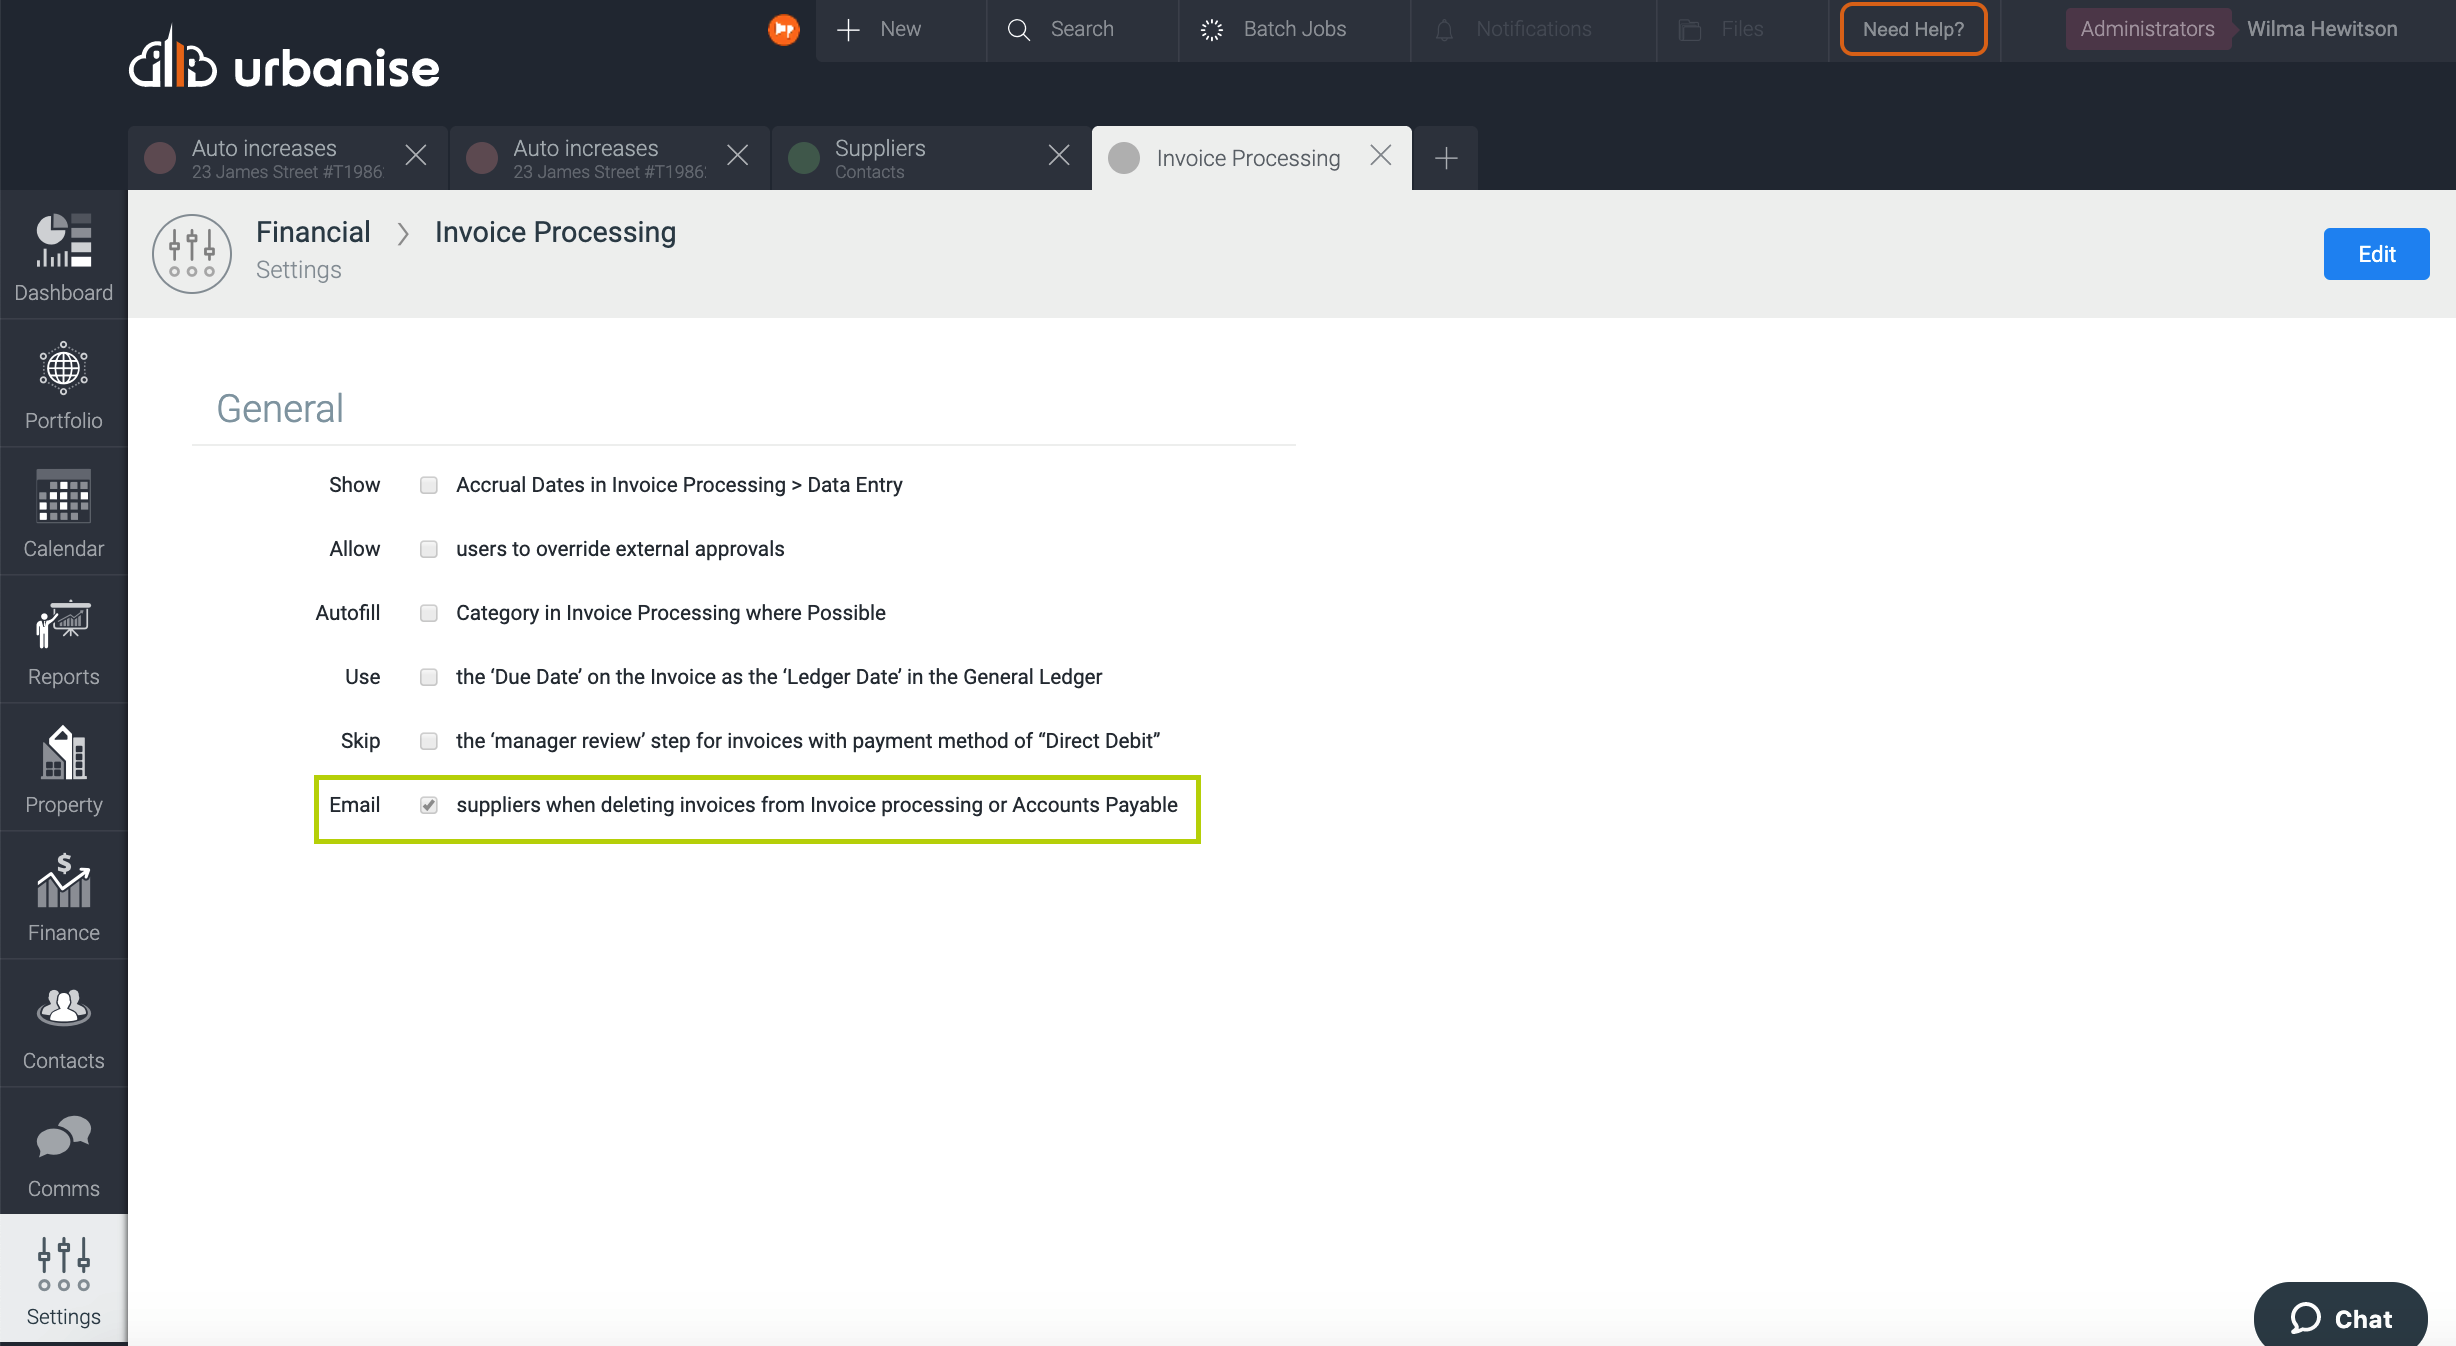The height and width of the screenshot is (1346, 2456).
Task: Toggle Accrual Dates in Data Entry checkbox
Action: 429,485
